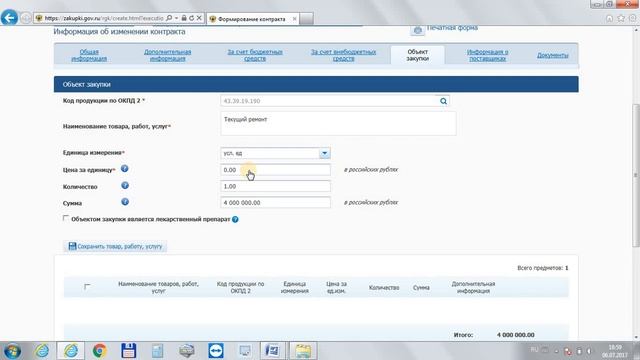Click the lock security icon in address bar
This screenshot has height=360, width=640.
184,18
